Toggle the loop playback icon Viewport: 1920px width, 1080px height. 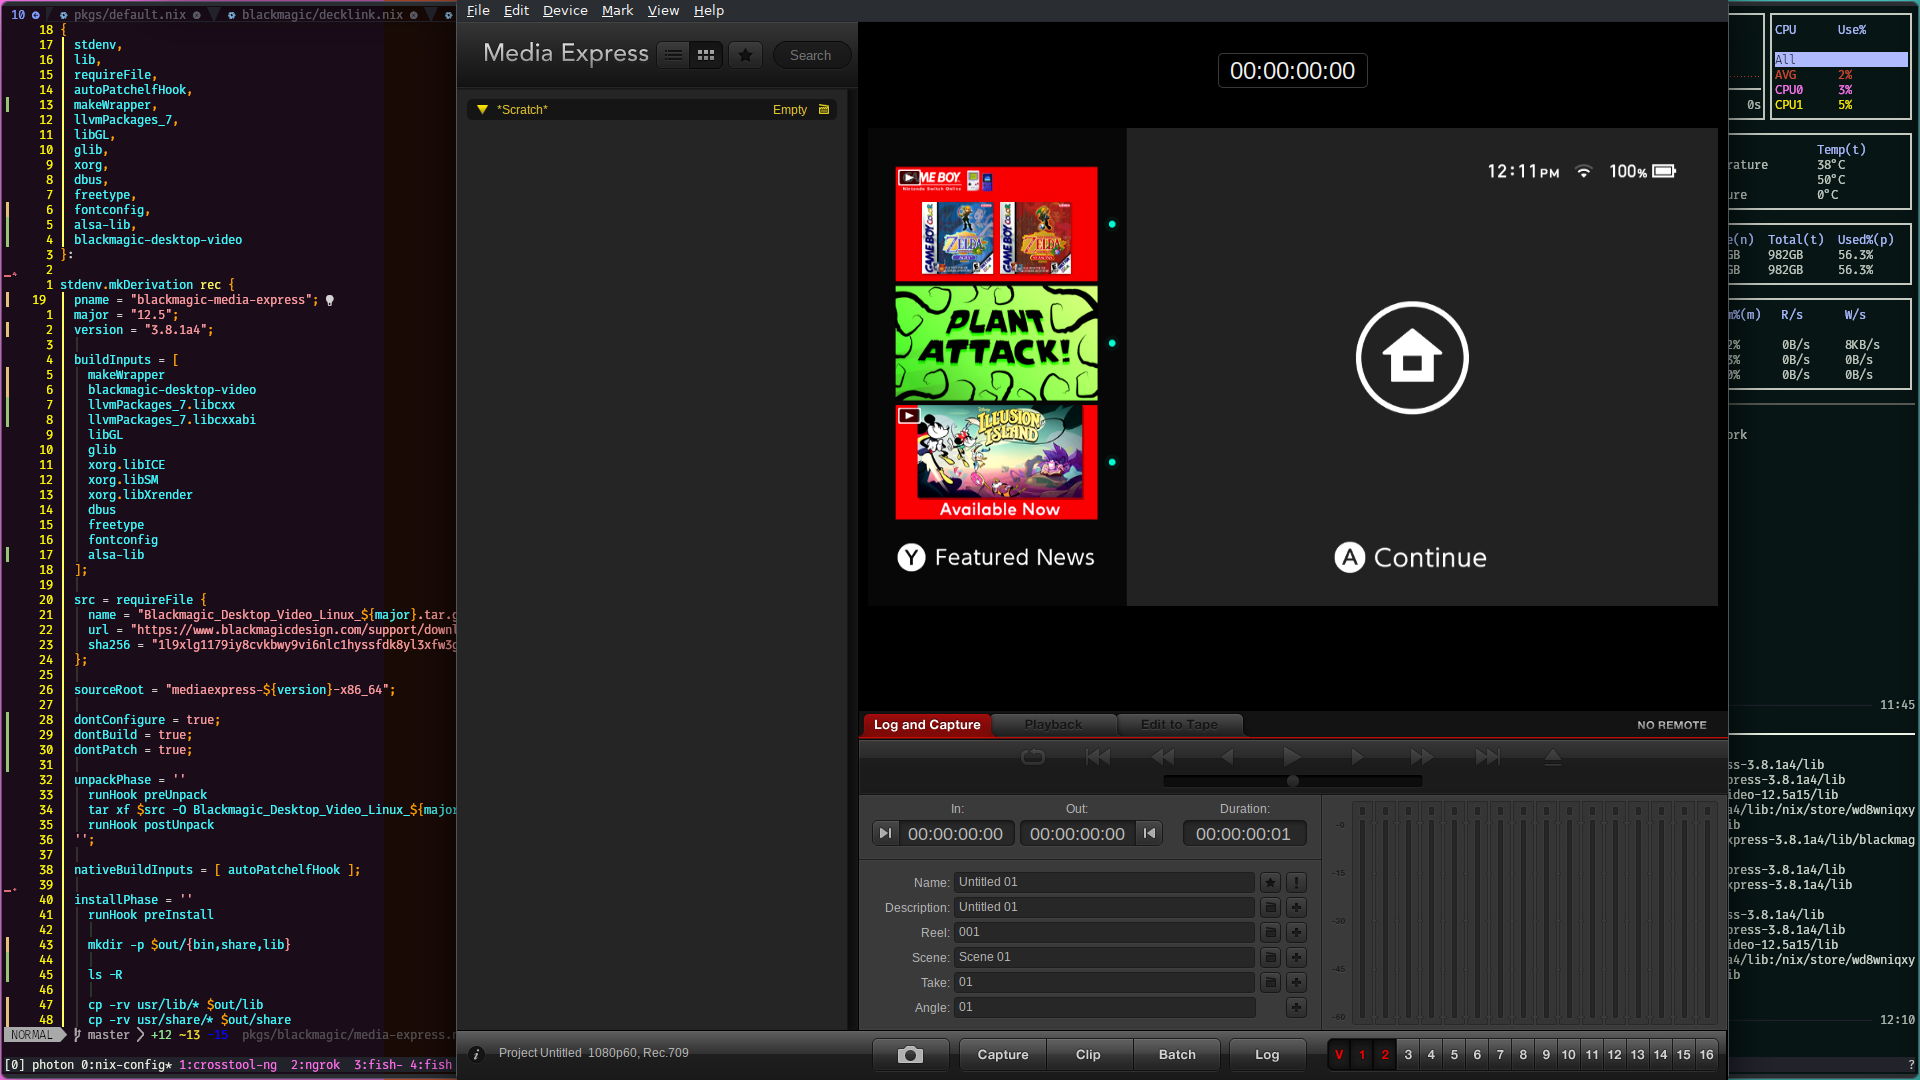1033,757
